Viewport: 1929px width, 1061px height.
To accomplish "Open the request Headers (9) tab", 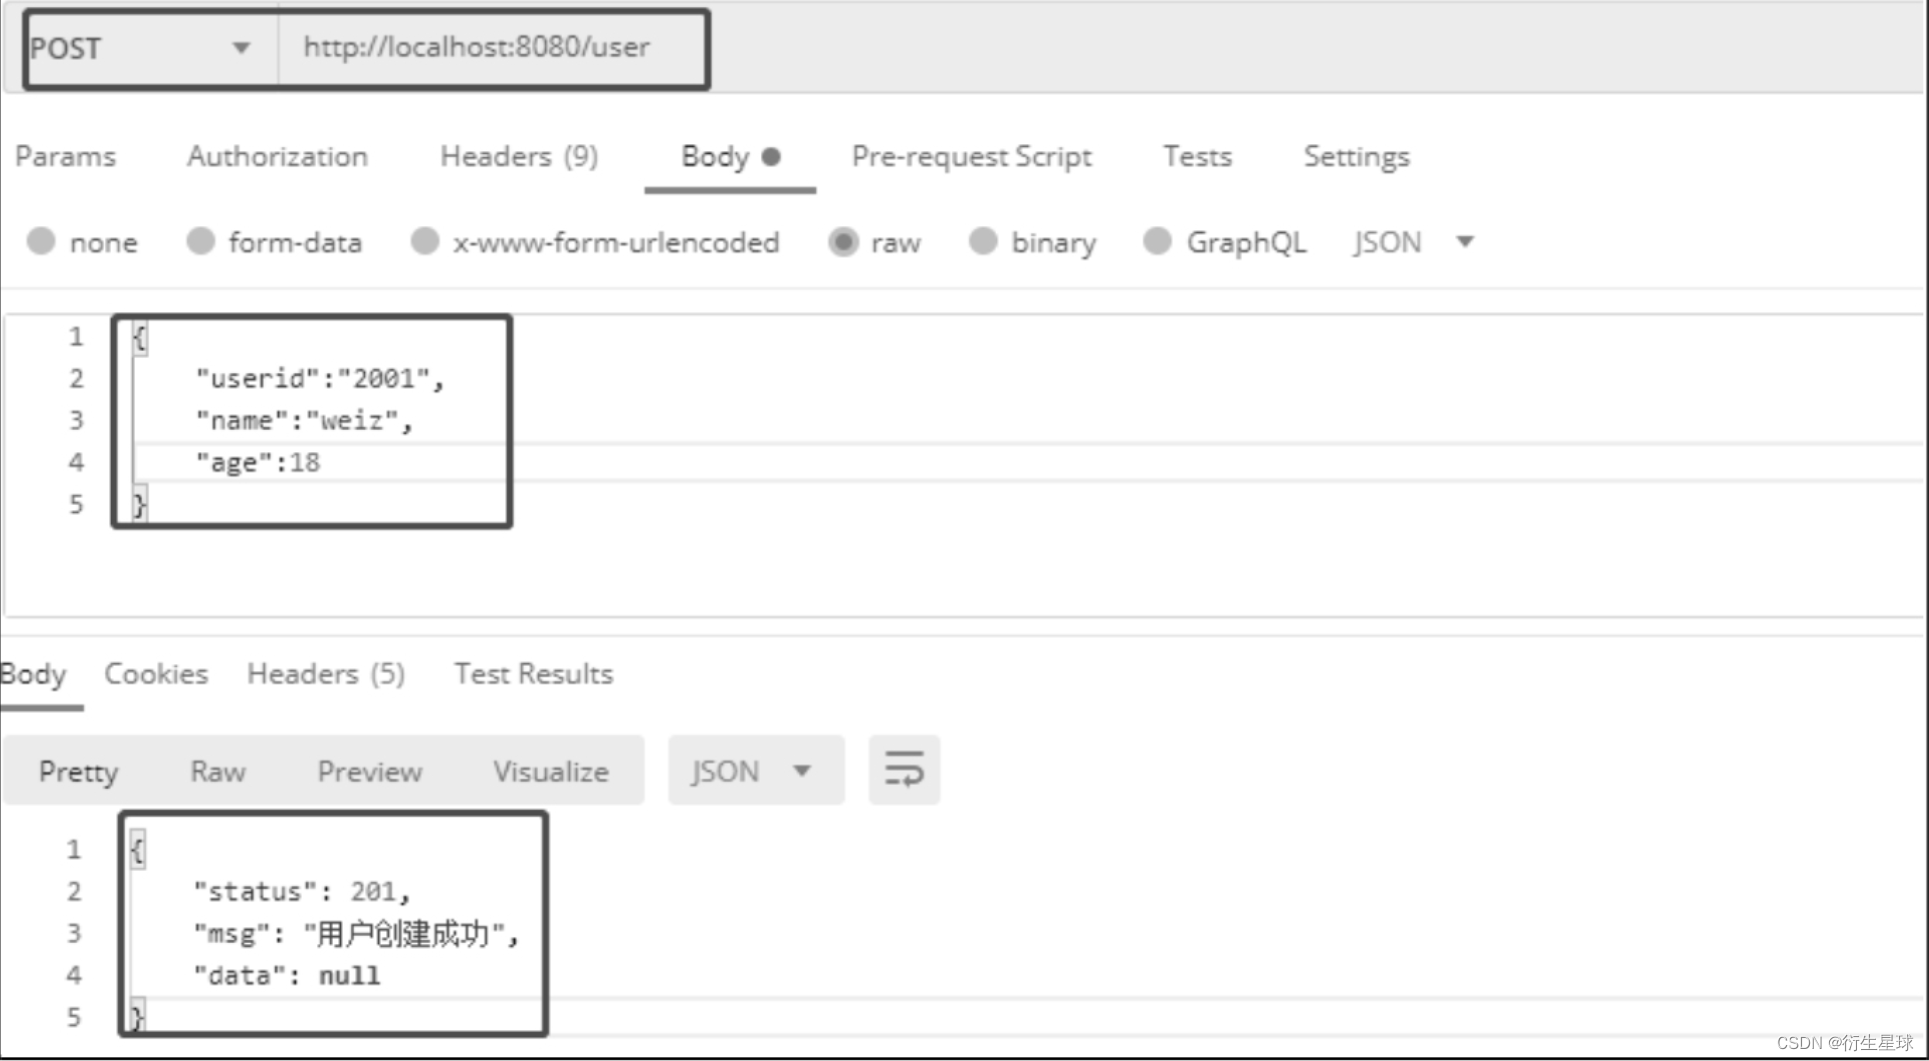I will (519, 157).
